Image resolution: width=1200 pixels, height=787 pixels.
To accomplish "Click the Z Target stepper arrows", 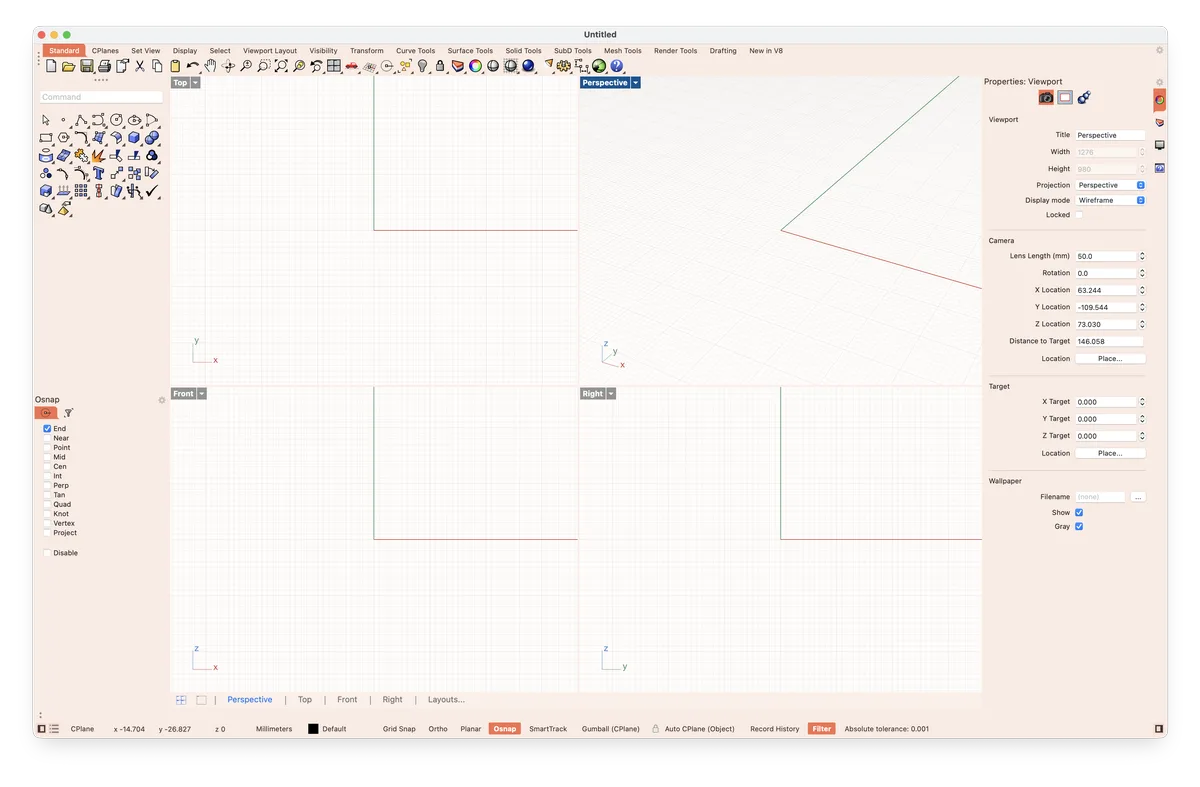I will point(1142,436).
